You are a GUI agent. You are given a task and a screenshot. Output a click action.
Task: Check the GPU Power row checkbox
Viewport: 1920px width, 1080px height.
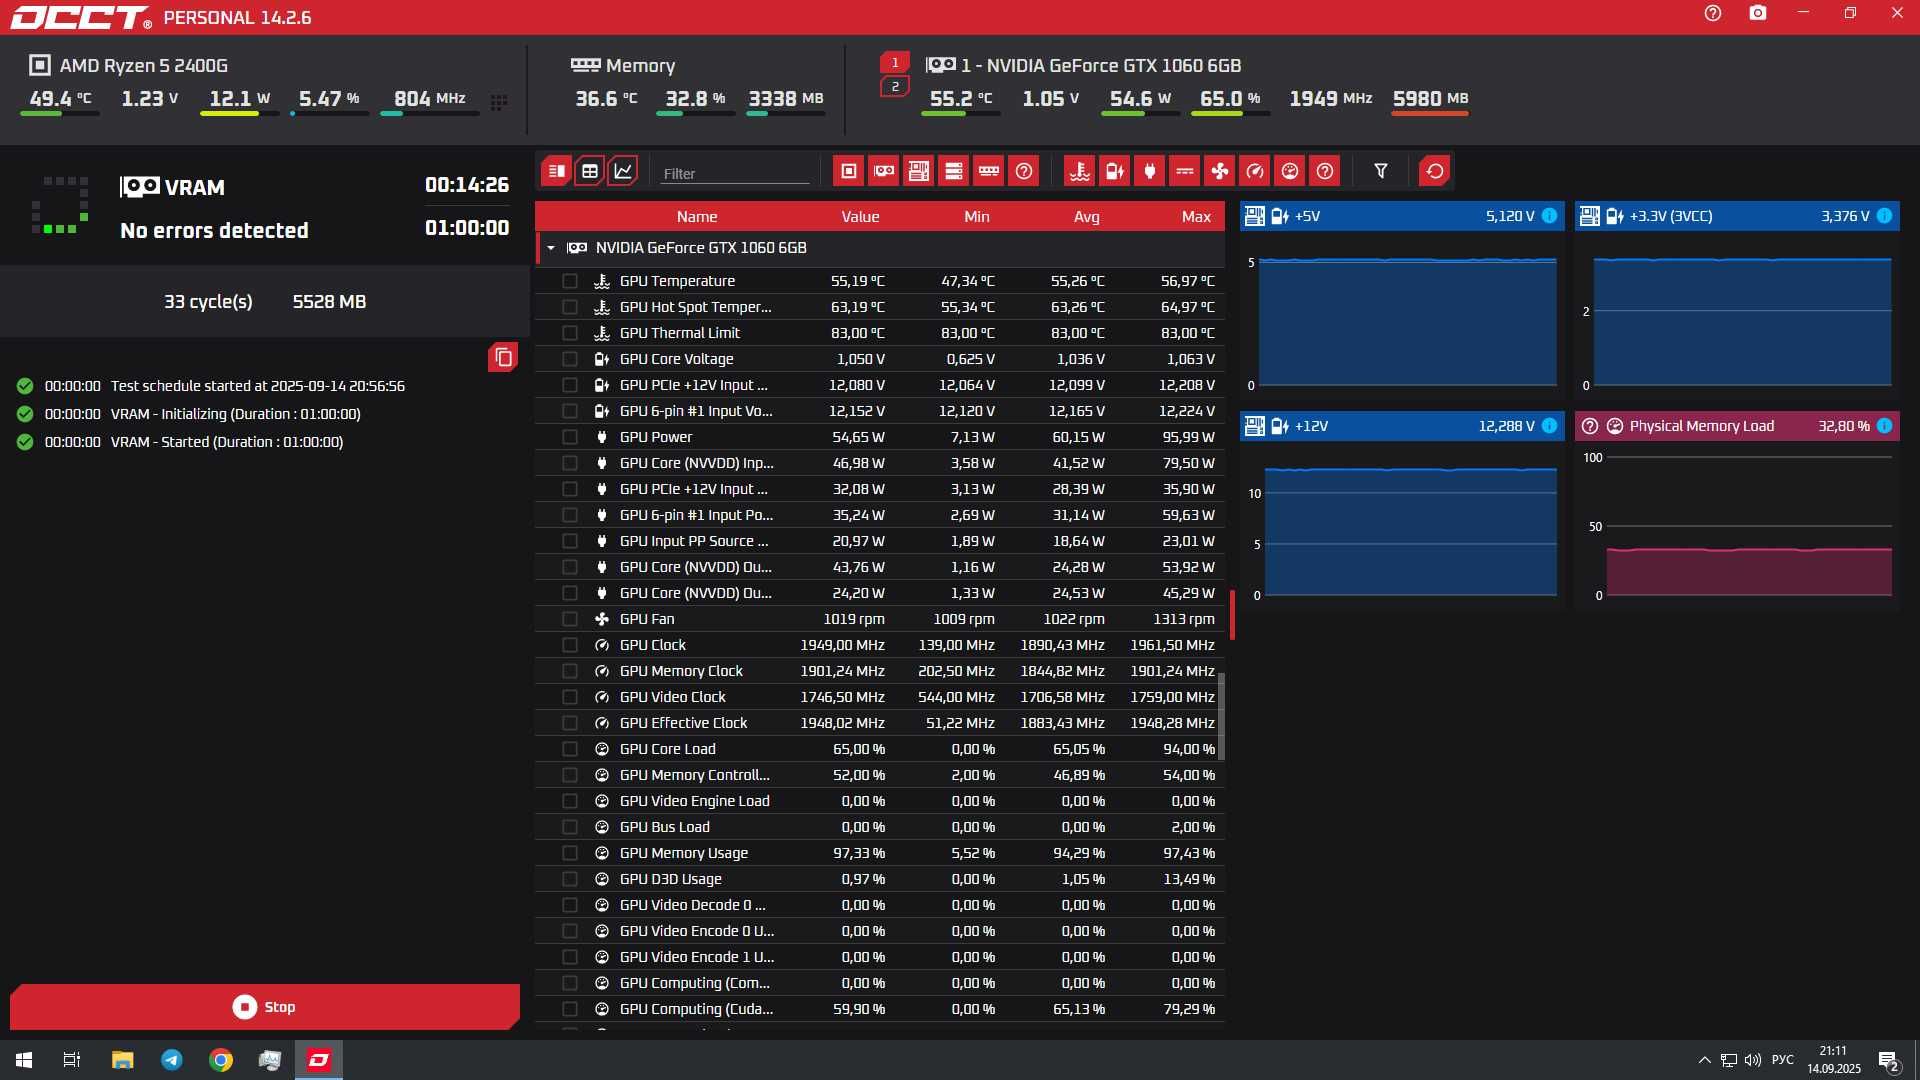[x=570, y=437]
